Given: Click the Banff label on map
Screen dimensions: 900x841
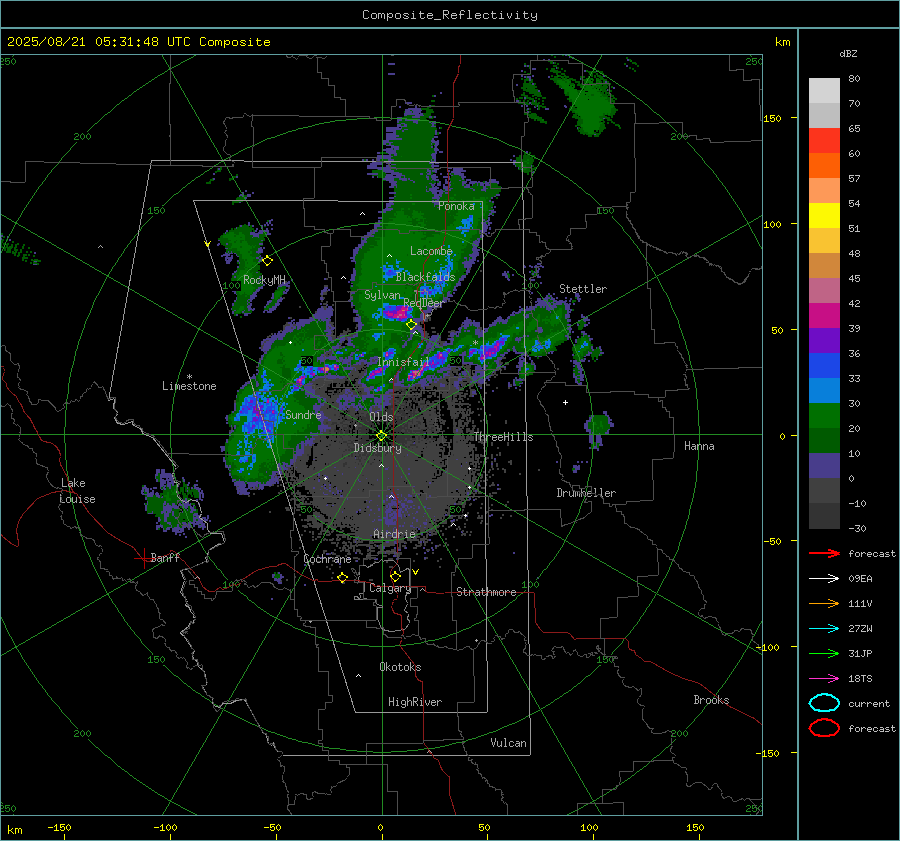Looking at the screenshot, I should [x=165, y=558].
